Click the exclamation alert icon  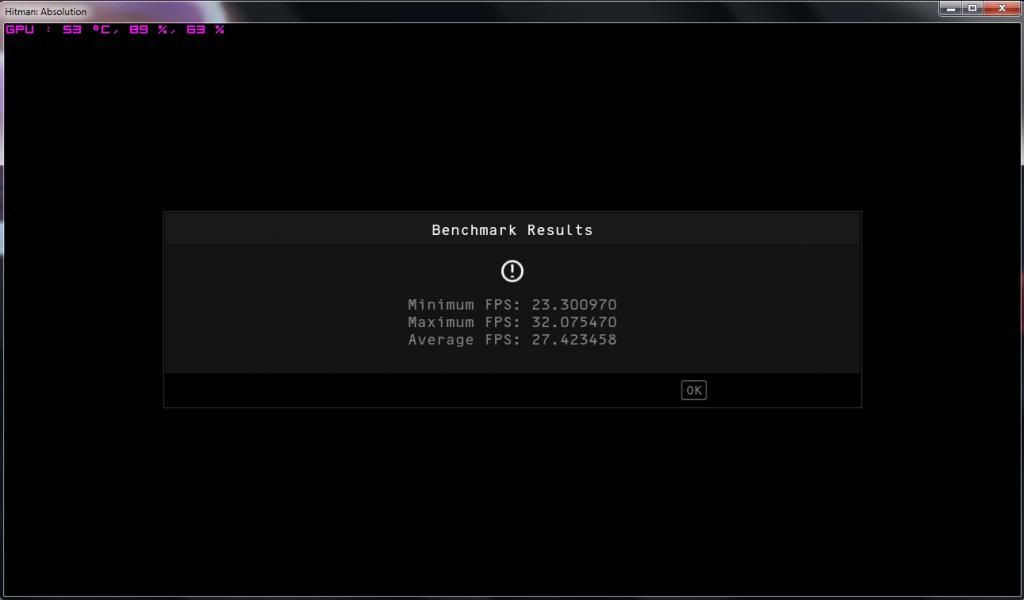512,271
